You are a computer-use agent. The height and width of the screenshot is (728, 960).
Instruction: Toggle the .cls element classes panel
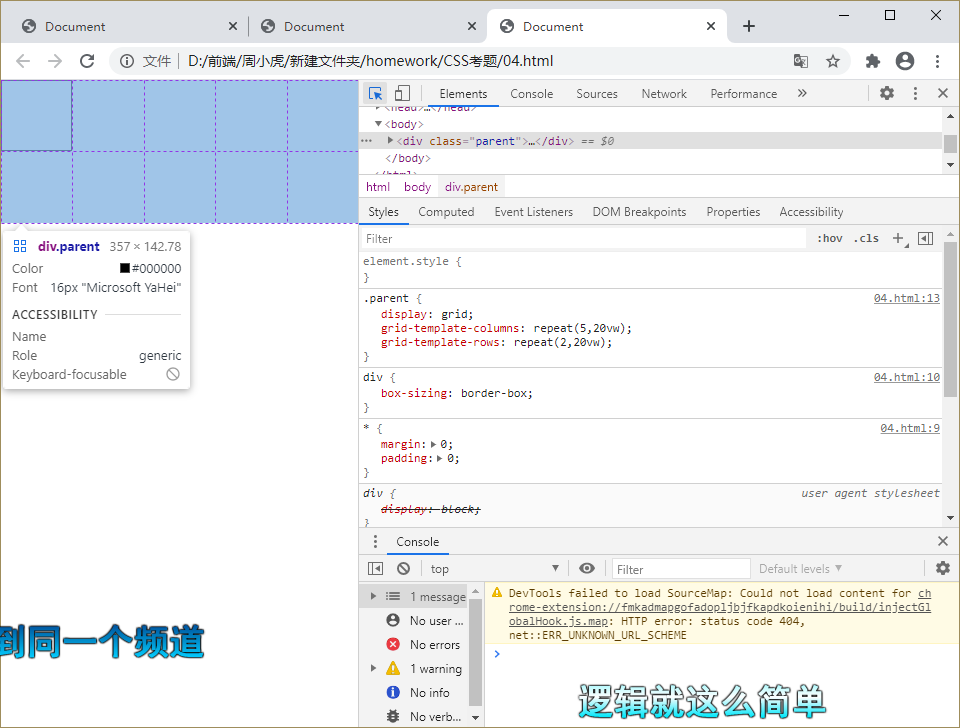pyautogui.click(x=866, y=238)
